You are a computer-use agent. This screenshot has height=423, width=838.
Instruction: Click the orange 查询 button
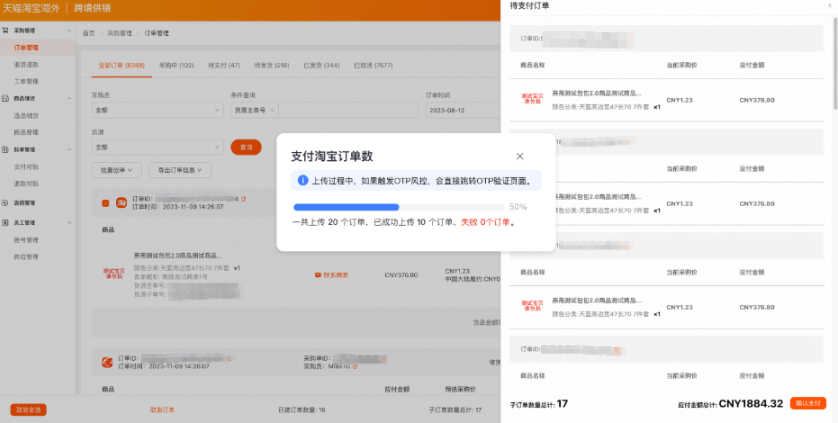click(x=246, y=147)
